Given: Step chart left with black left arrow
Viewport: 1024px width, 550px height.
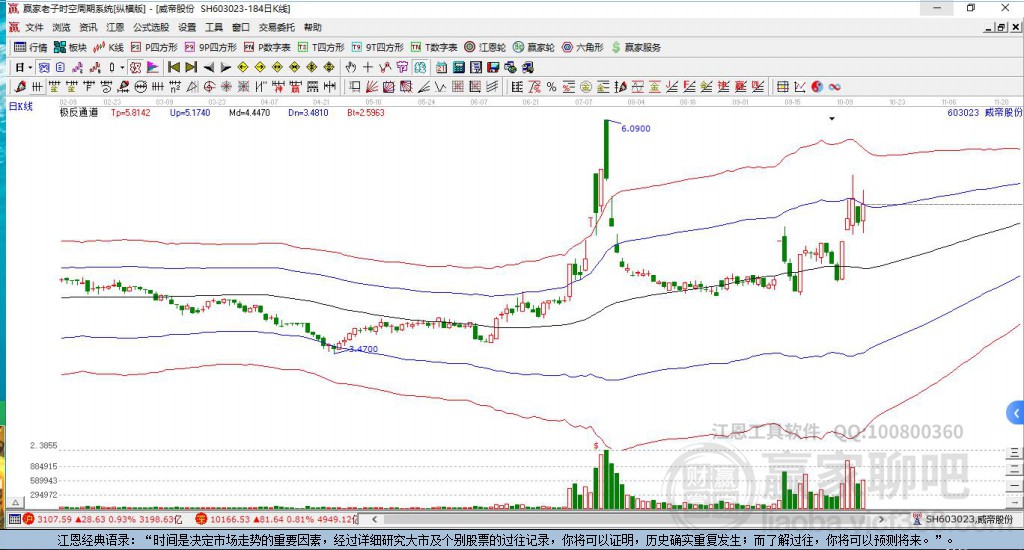Looking at the screenshot, I should [208, 67].
